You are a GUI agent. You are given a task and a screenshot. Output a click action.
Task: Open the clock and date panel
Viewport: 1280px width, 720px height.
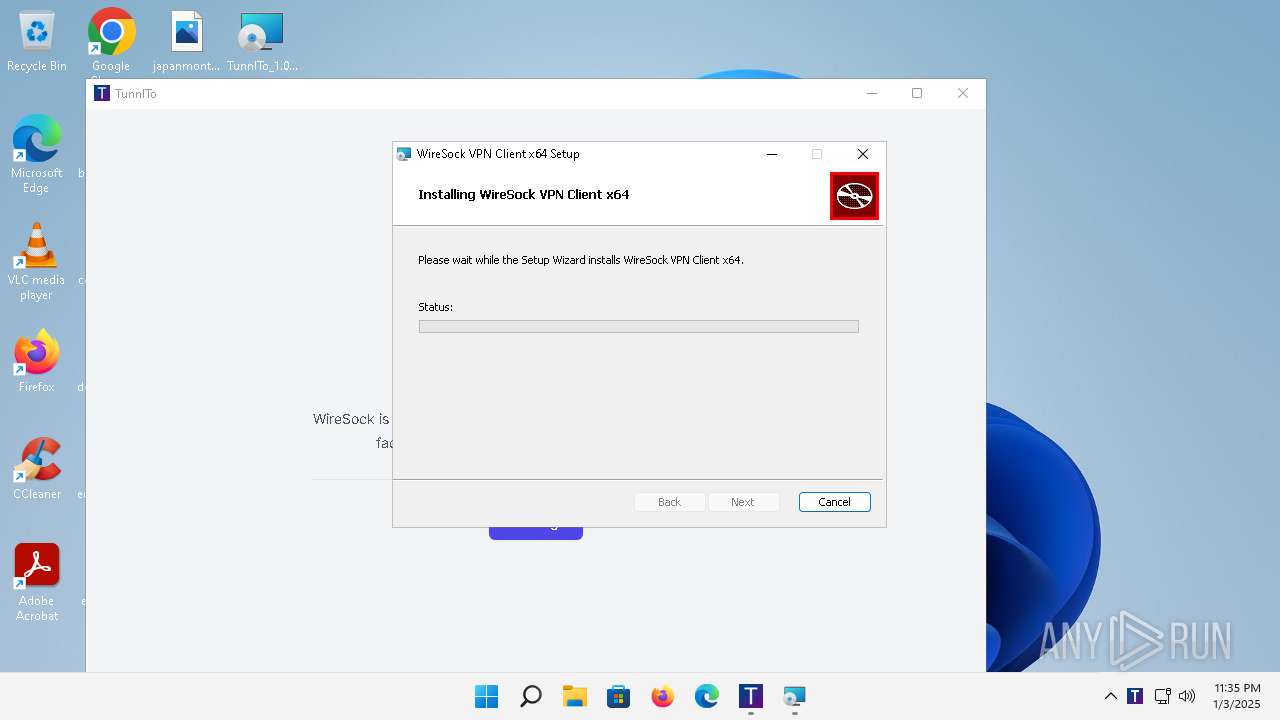[x=1237, y=696]
